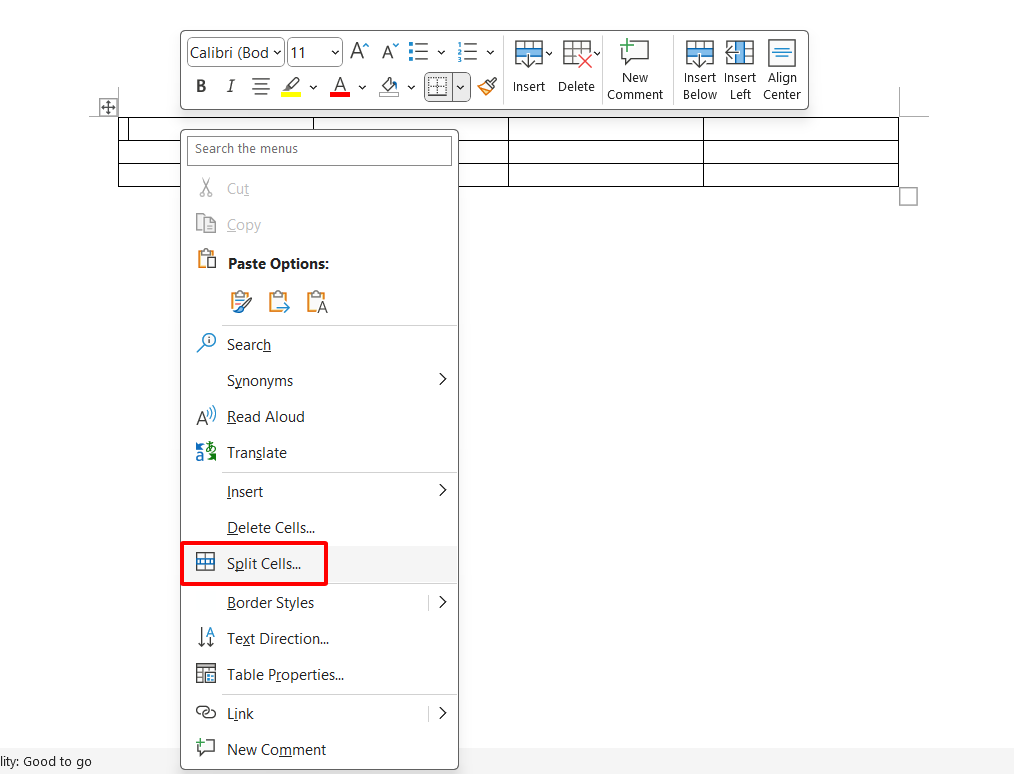Toggle italic formatting in mini toolbar
Image resolution: width=1014 pixels, height=774 pixels.
point(230,87)
